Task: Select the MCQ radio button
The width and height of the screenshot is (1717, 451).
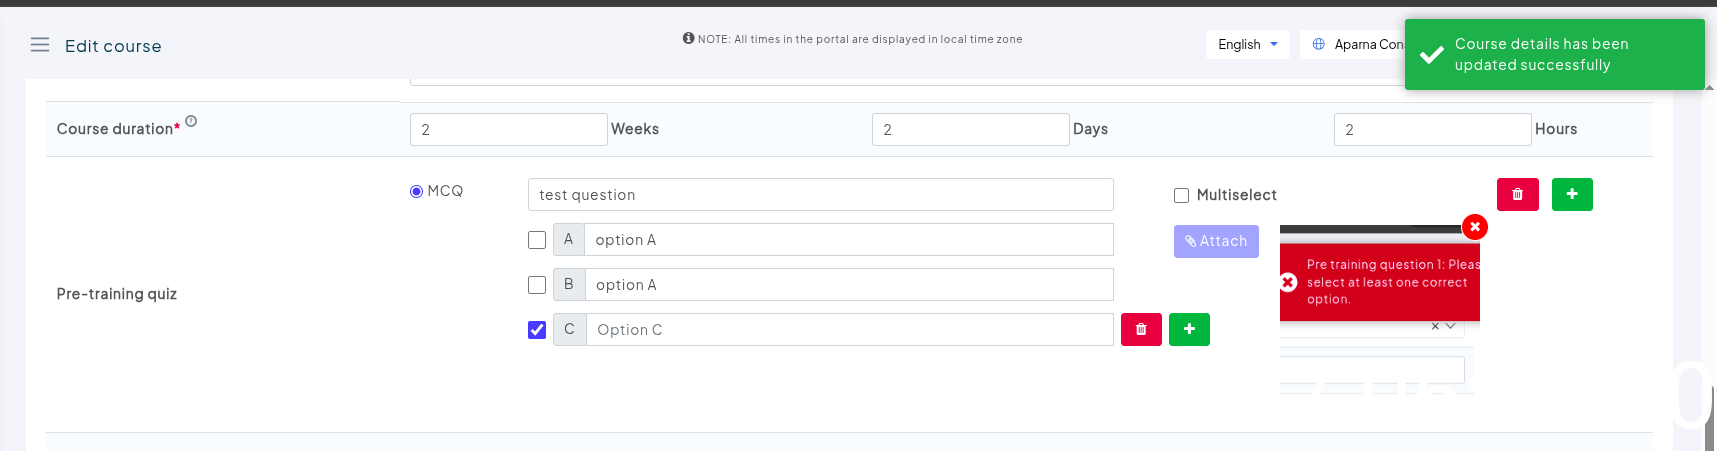Action: [417, 191]
